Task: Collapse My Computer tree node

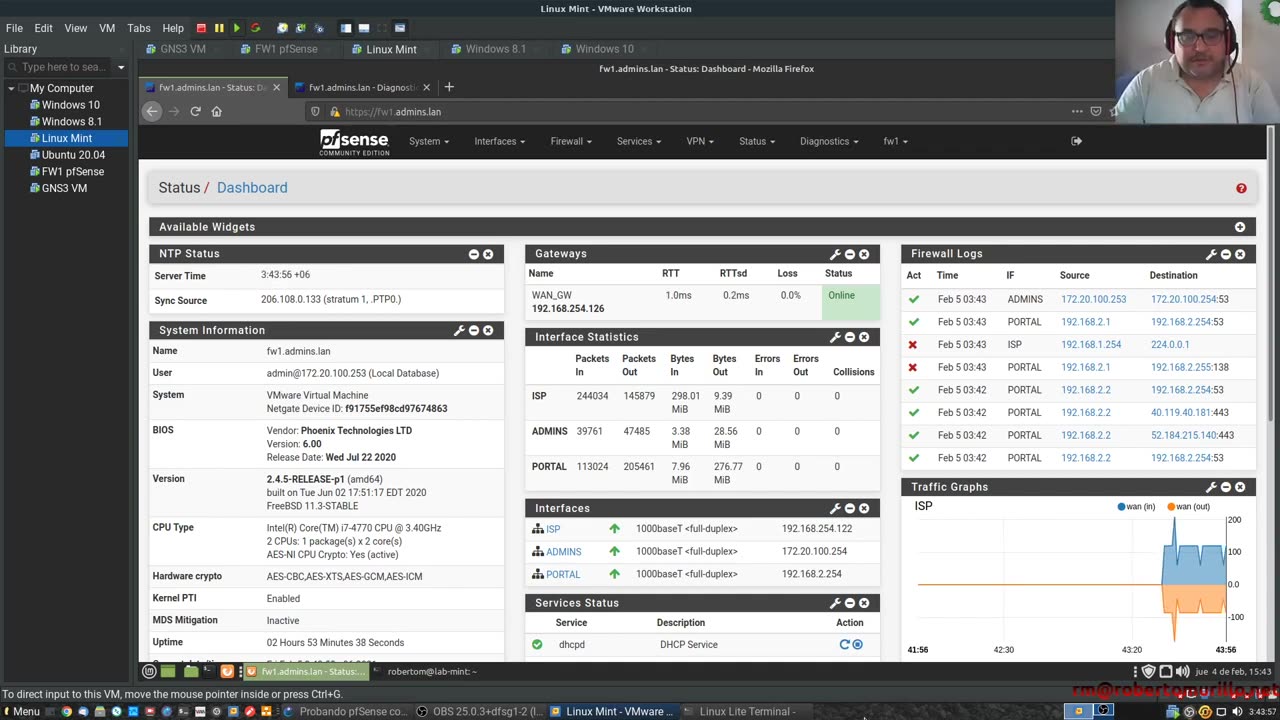Action: [11, 88]
